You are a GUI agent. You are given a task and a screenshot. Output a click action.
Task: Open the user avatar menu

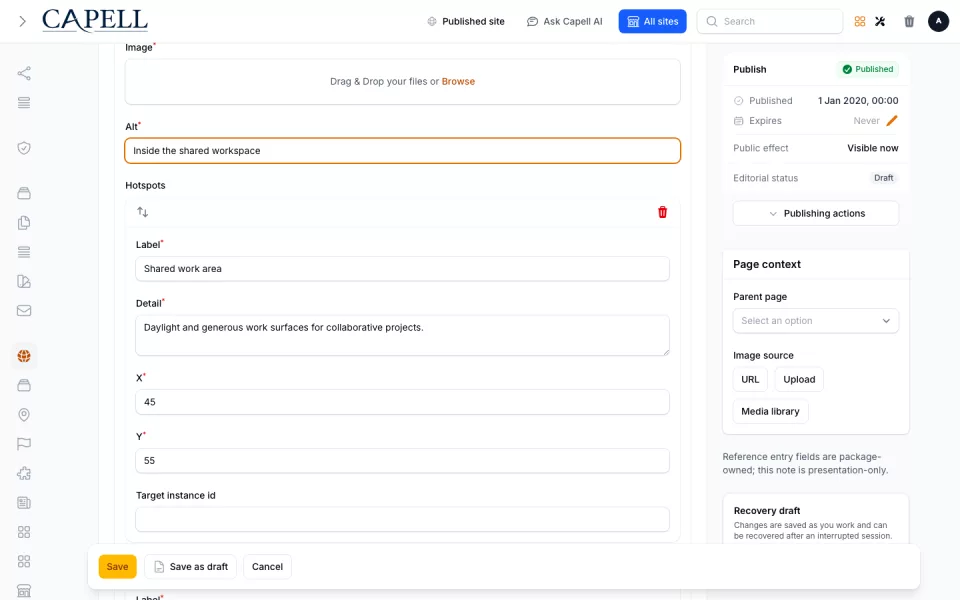point(938,21)
